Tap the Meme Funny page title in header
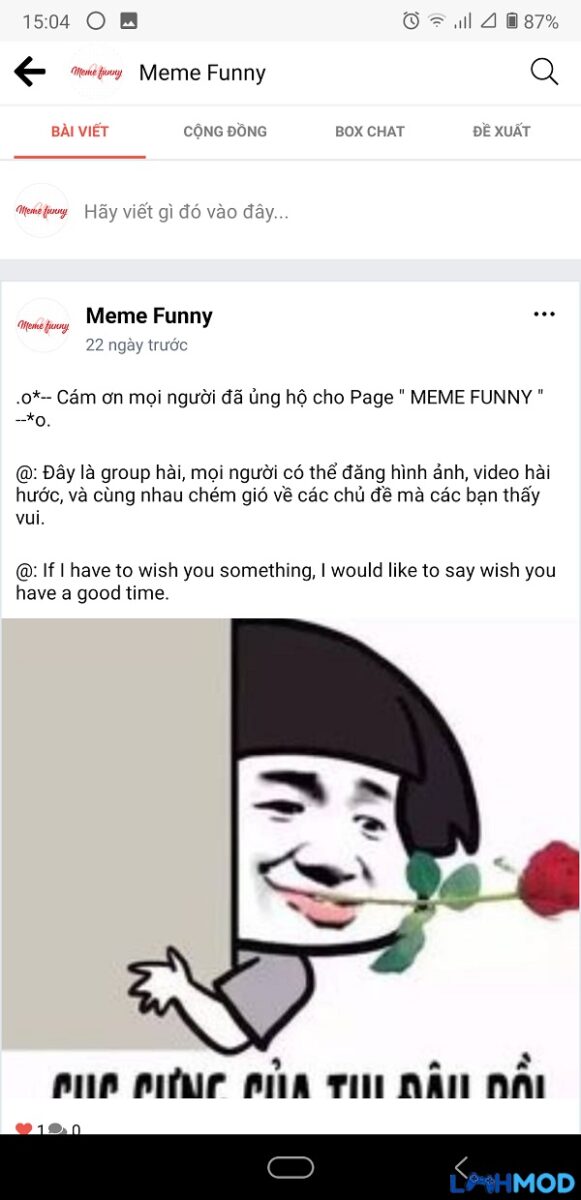The width and height of the screenshot is (581, 1200). [202, 73]
